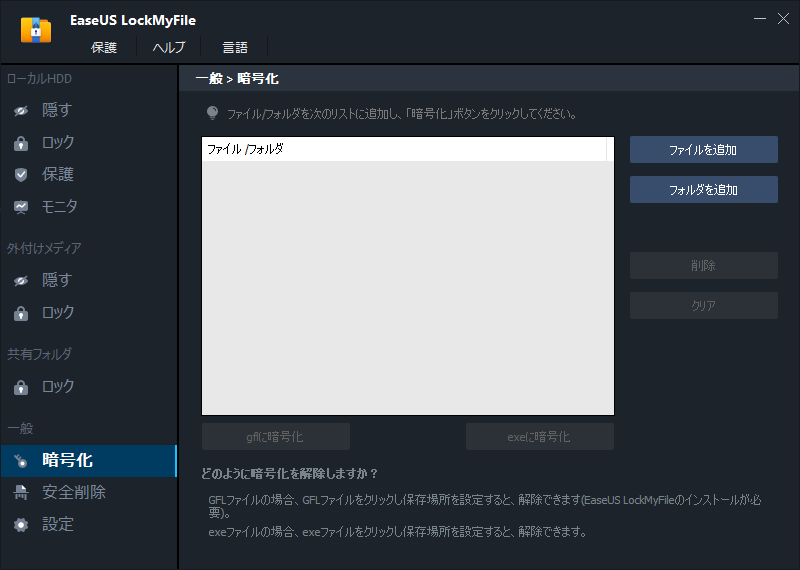Click the eye icon under 外付けメディア

point(21,281)
